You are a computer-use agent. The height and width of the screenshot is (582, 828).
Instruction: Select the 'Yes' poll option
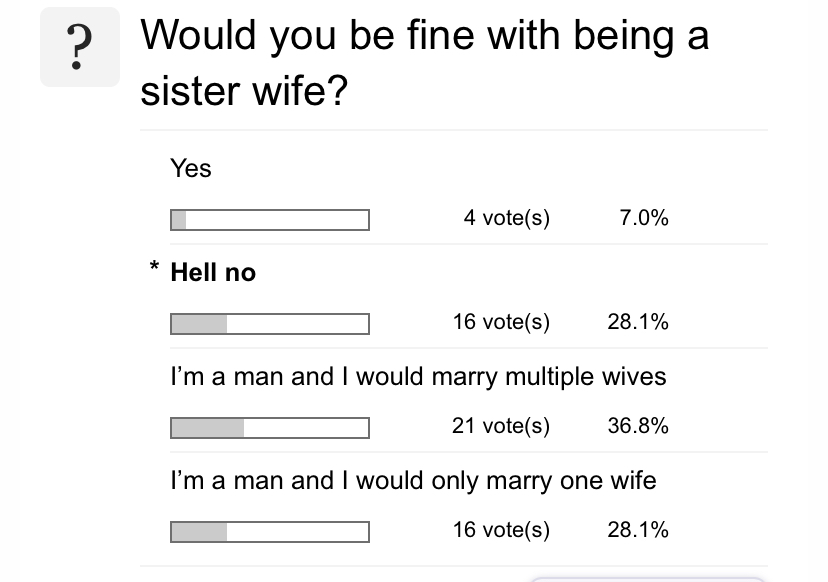pyautogui.click(x=191, y=168)
